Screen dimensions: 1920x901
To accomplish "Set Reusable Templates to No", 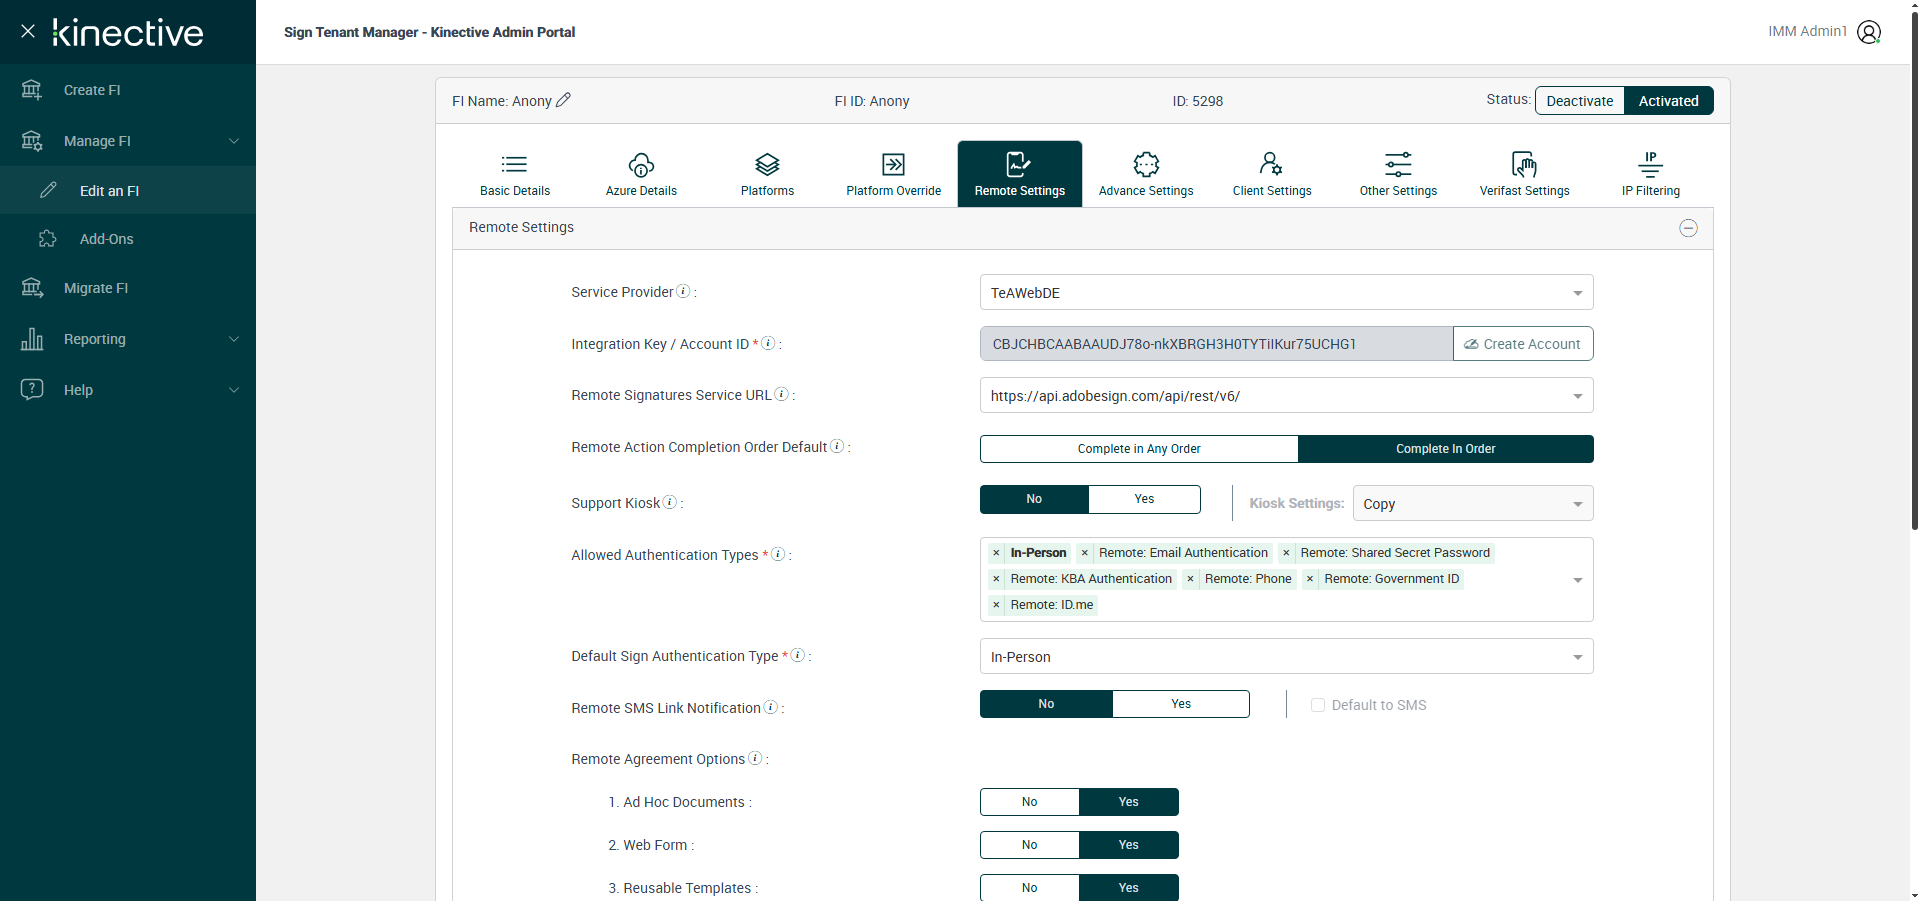I will pyautogui.click(x=1029, y=888).
